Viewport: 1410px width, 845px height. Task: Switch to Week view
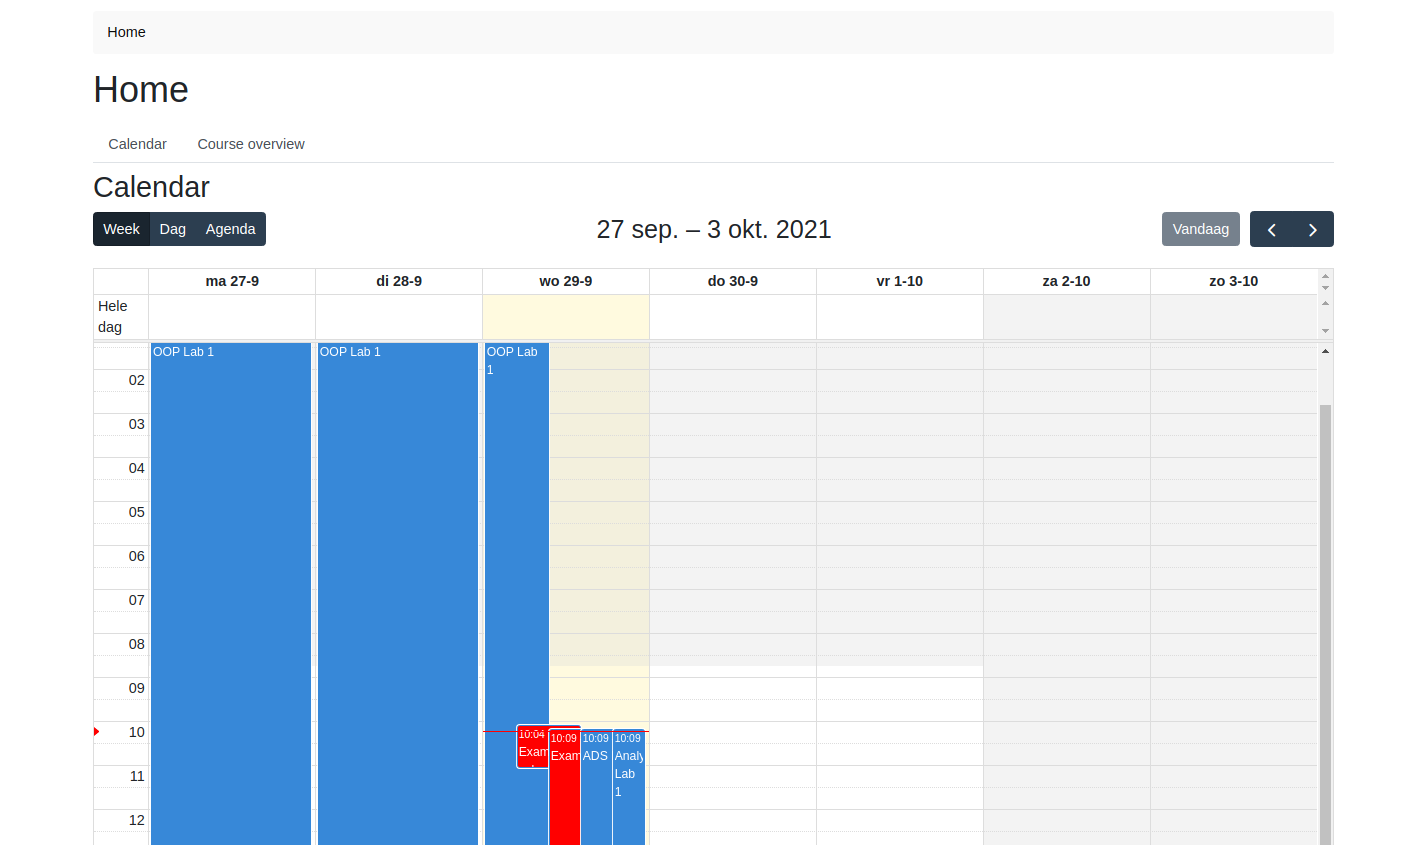pyautogui.click(x=121, y=229)
